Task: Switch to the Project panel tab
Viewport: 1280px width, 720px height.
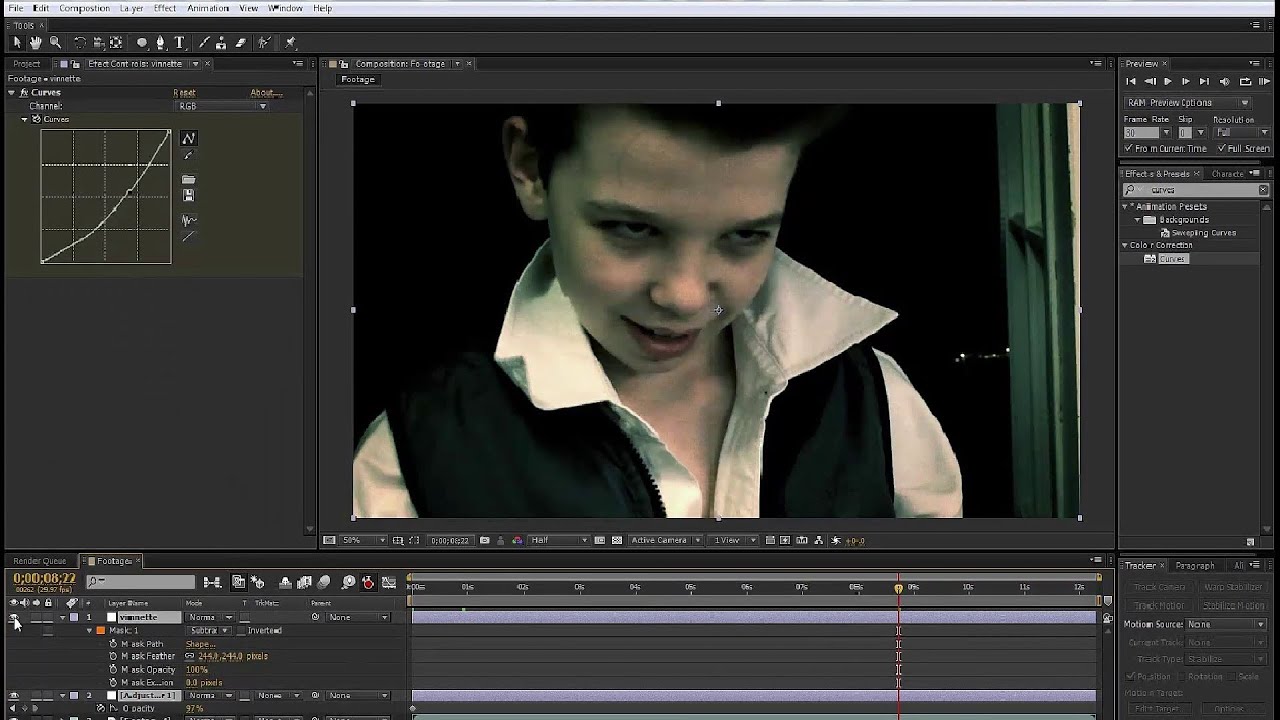Action: click(x=27, y=64)
